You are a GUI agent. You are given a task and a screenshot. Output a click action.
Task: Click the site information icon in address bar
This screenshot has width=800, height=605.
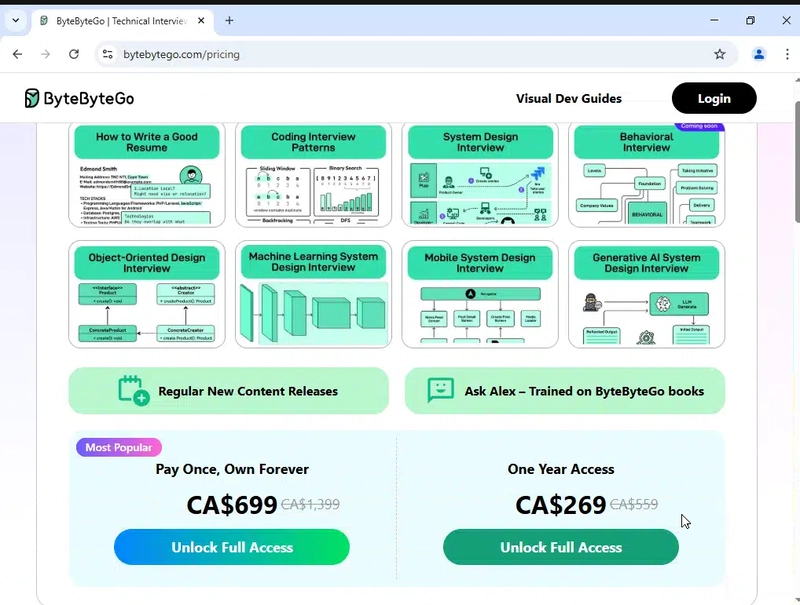tap(108, 54)
